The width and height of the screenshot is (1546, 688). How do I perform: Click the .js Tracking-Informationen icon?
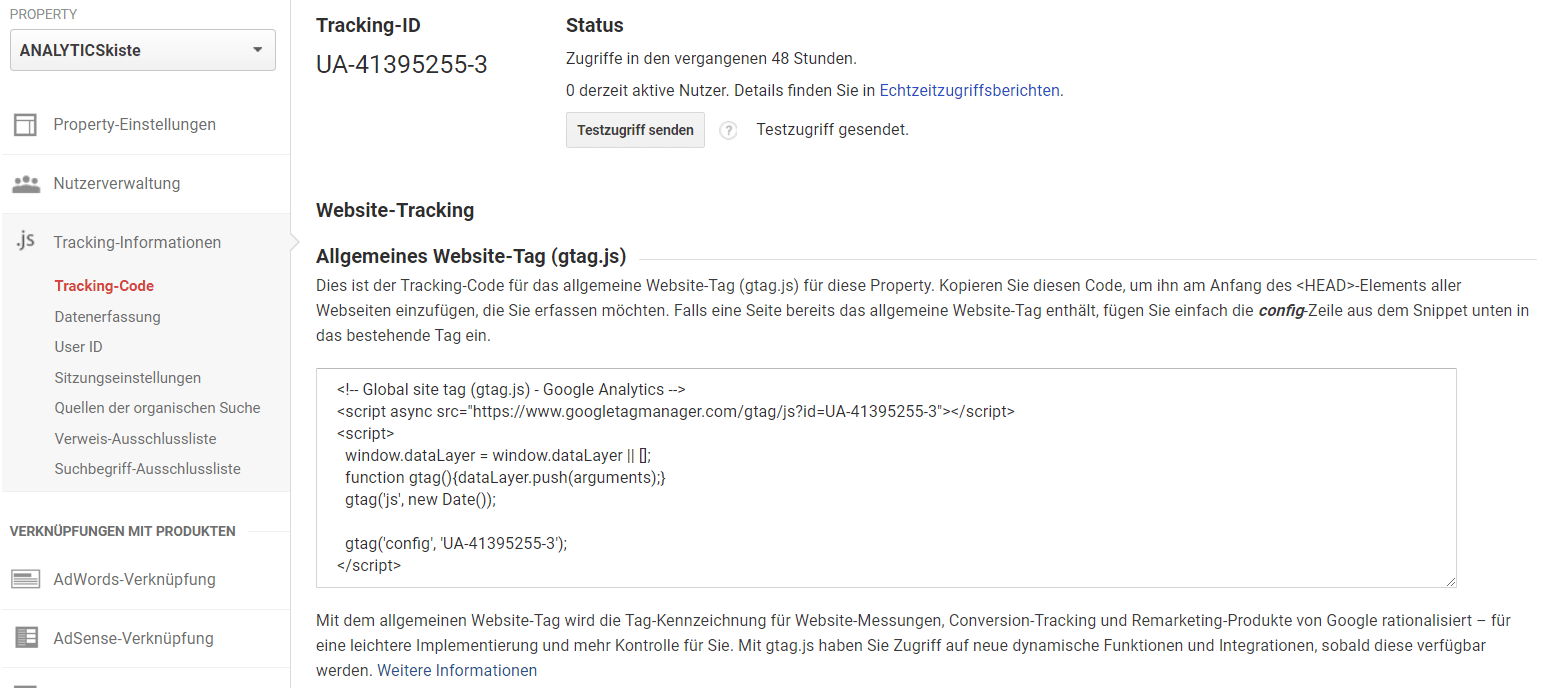(x=26, y=242)
